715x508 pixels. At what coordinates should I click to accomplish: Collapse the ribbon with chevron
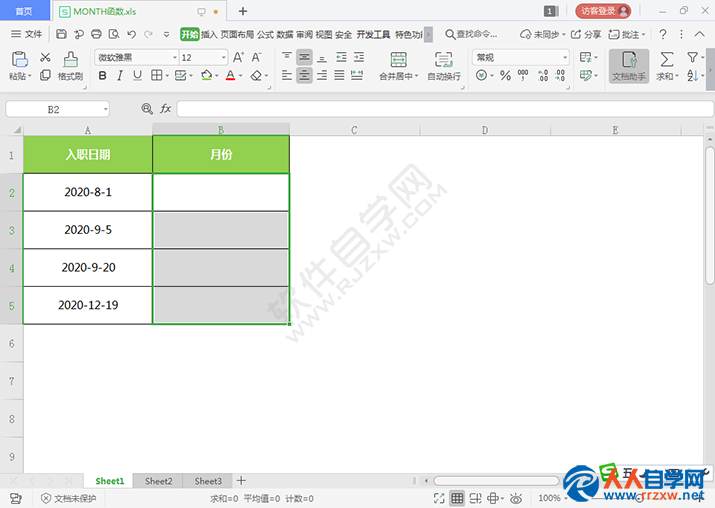[x=699, y=34]
